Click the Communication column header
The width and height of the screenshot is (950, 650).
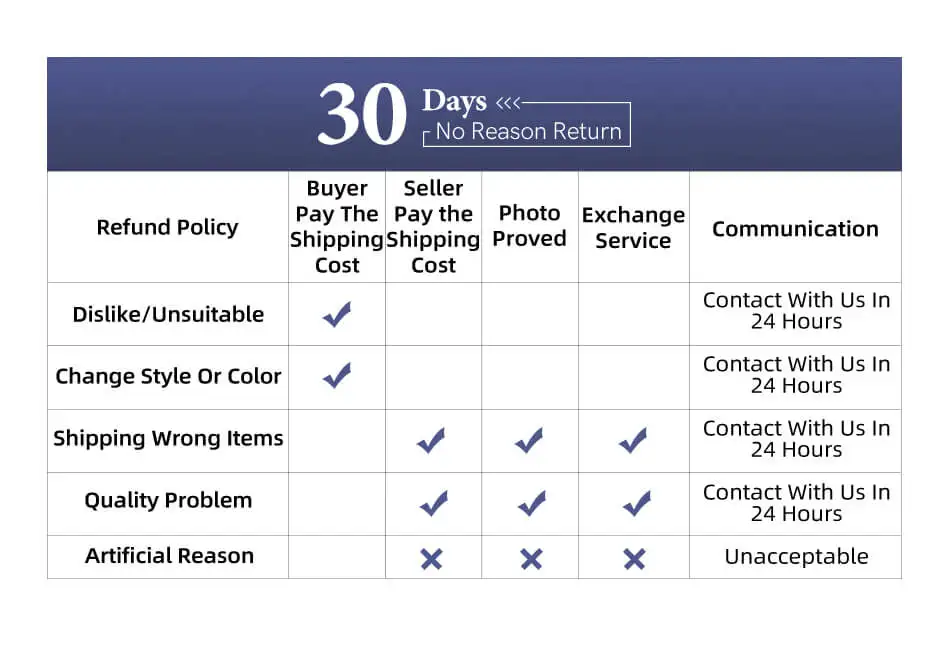(x=796, y=228)
